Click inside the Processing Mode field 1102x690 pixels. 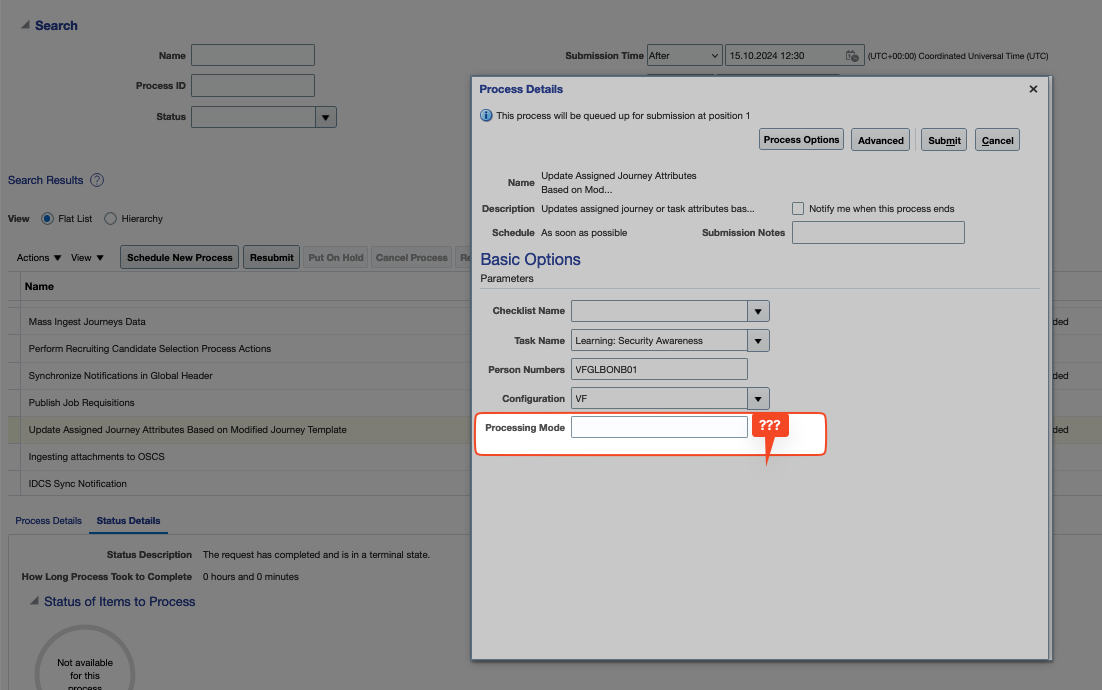659,426
